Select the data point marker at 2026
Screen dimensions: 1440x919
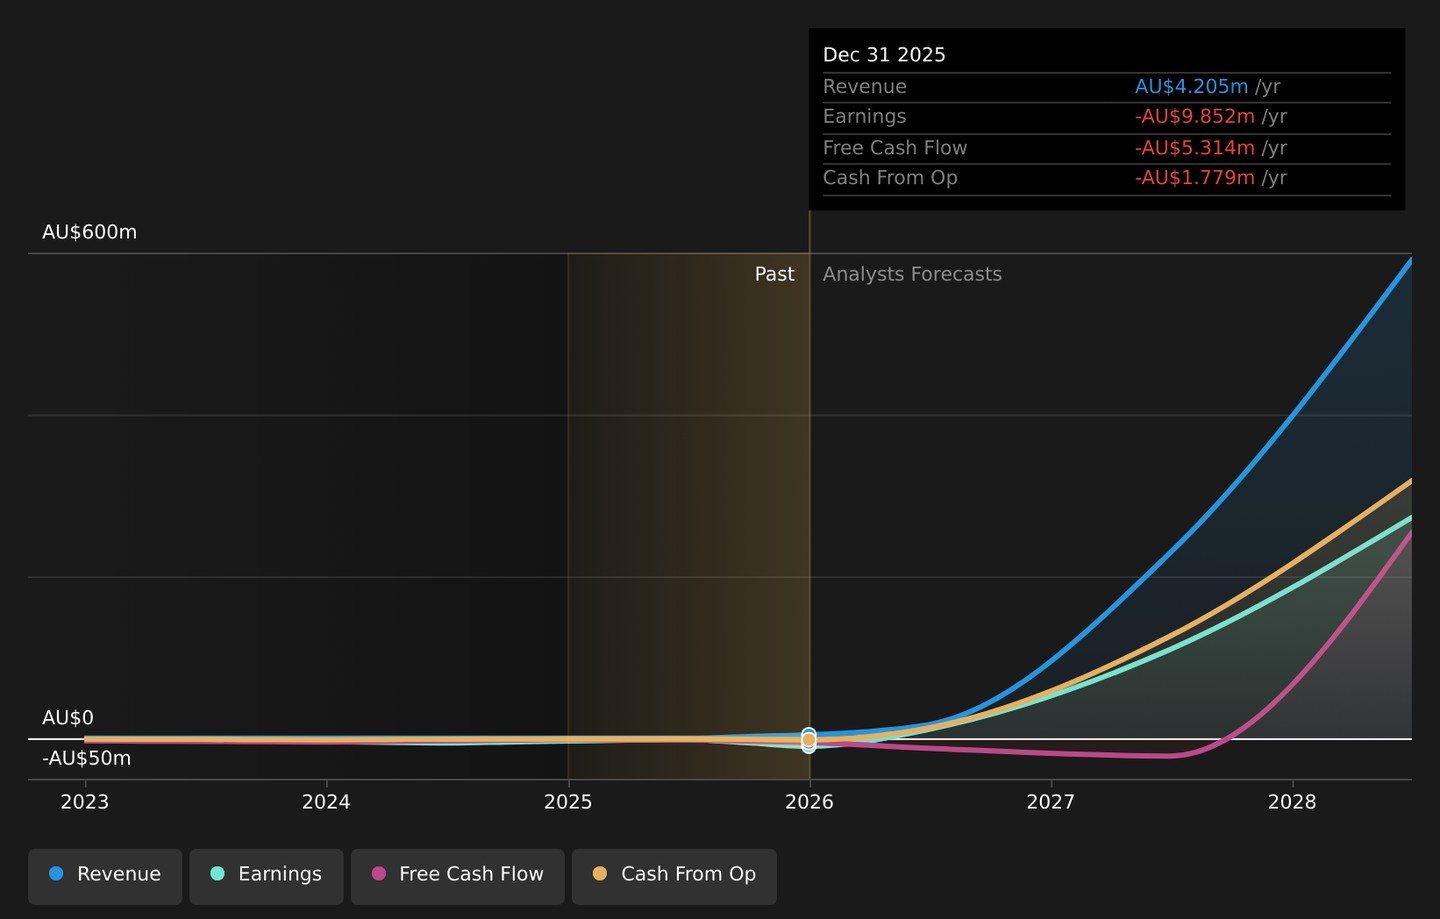point(809,740)
